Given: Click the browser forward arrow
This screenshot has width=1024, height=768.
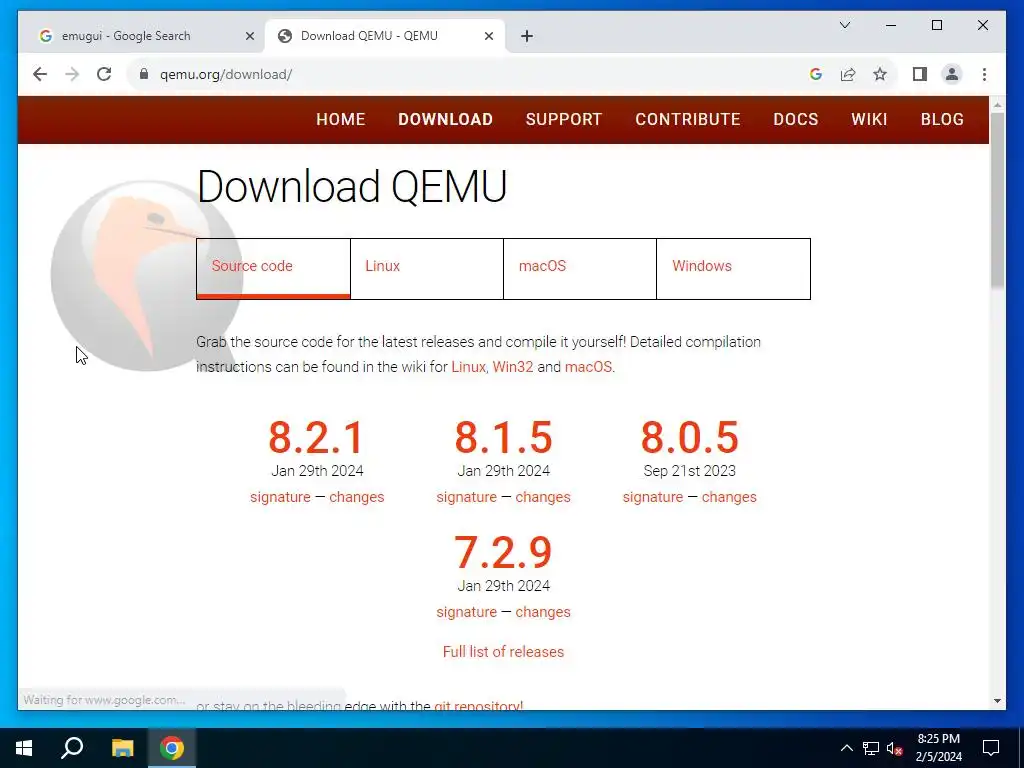Looking at the screenshot, I should click(72, 74).
